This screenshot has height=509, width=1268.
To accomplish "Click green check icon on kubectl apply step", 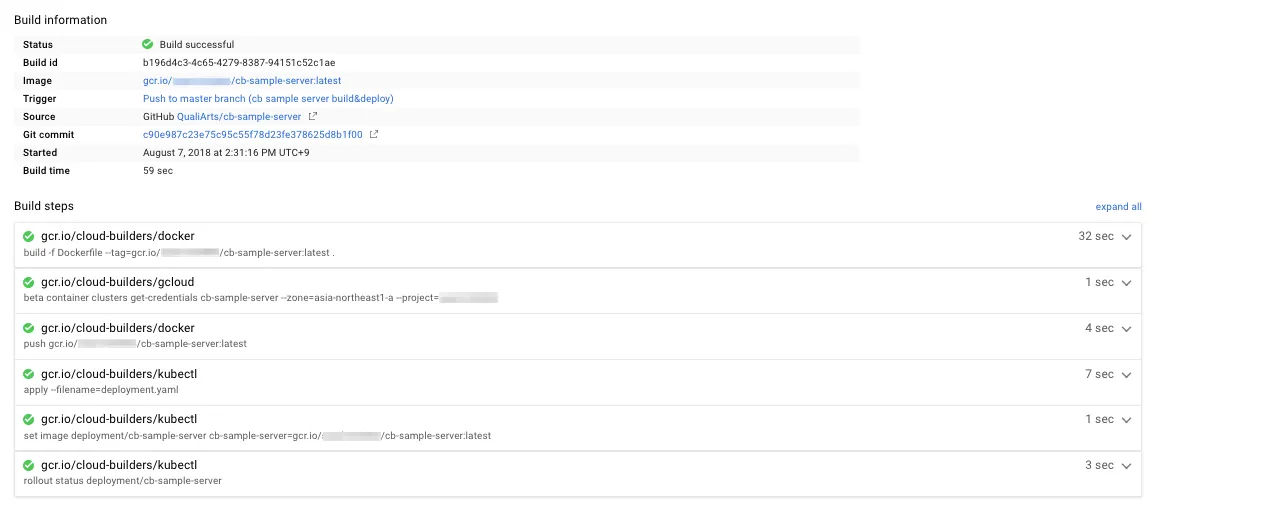I will click(29, 374).
